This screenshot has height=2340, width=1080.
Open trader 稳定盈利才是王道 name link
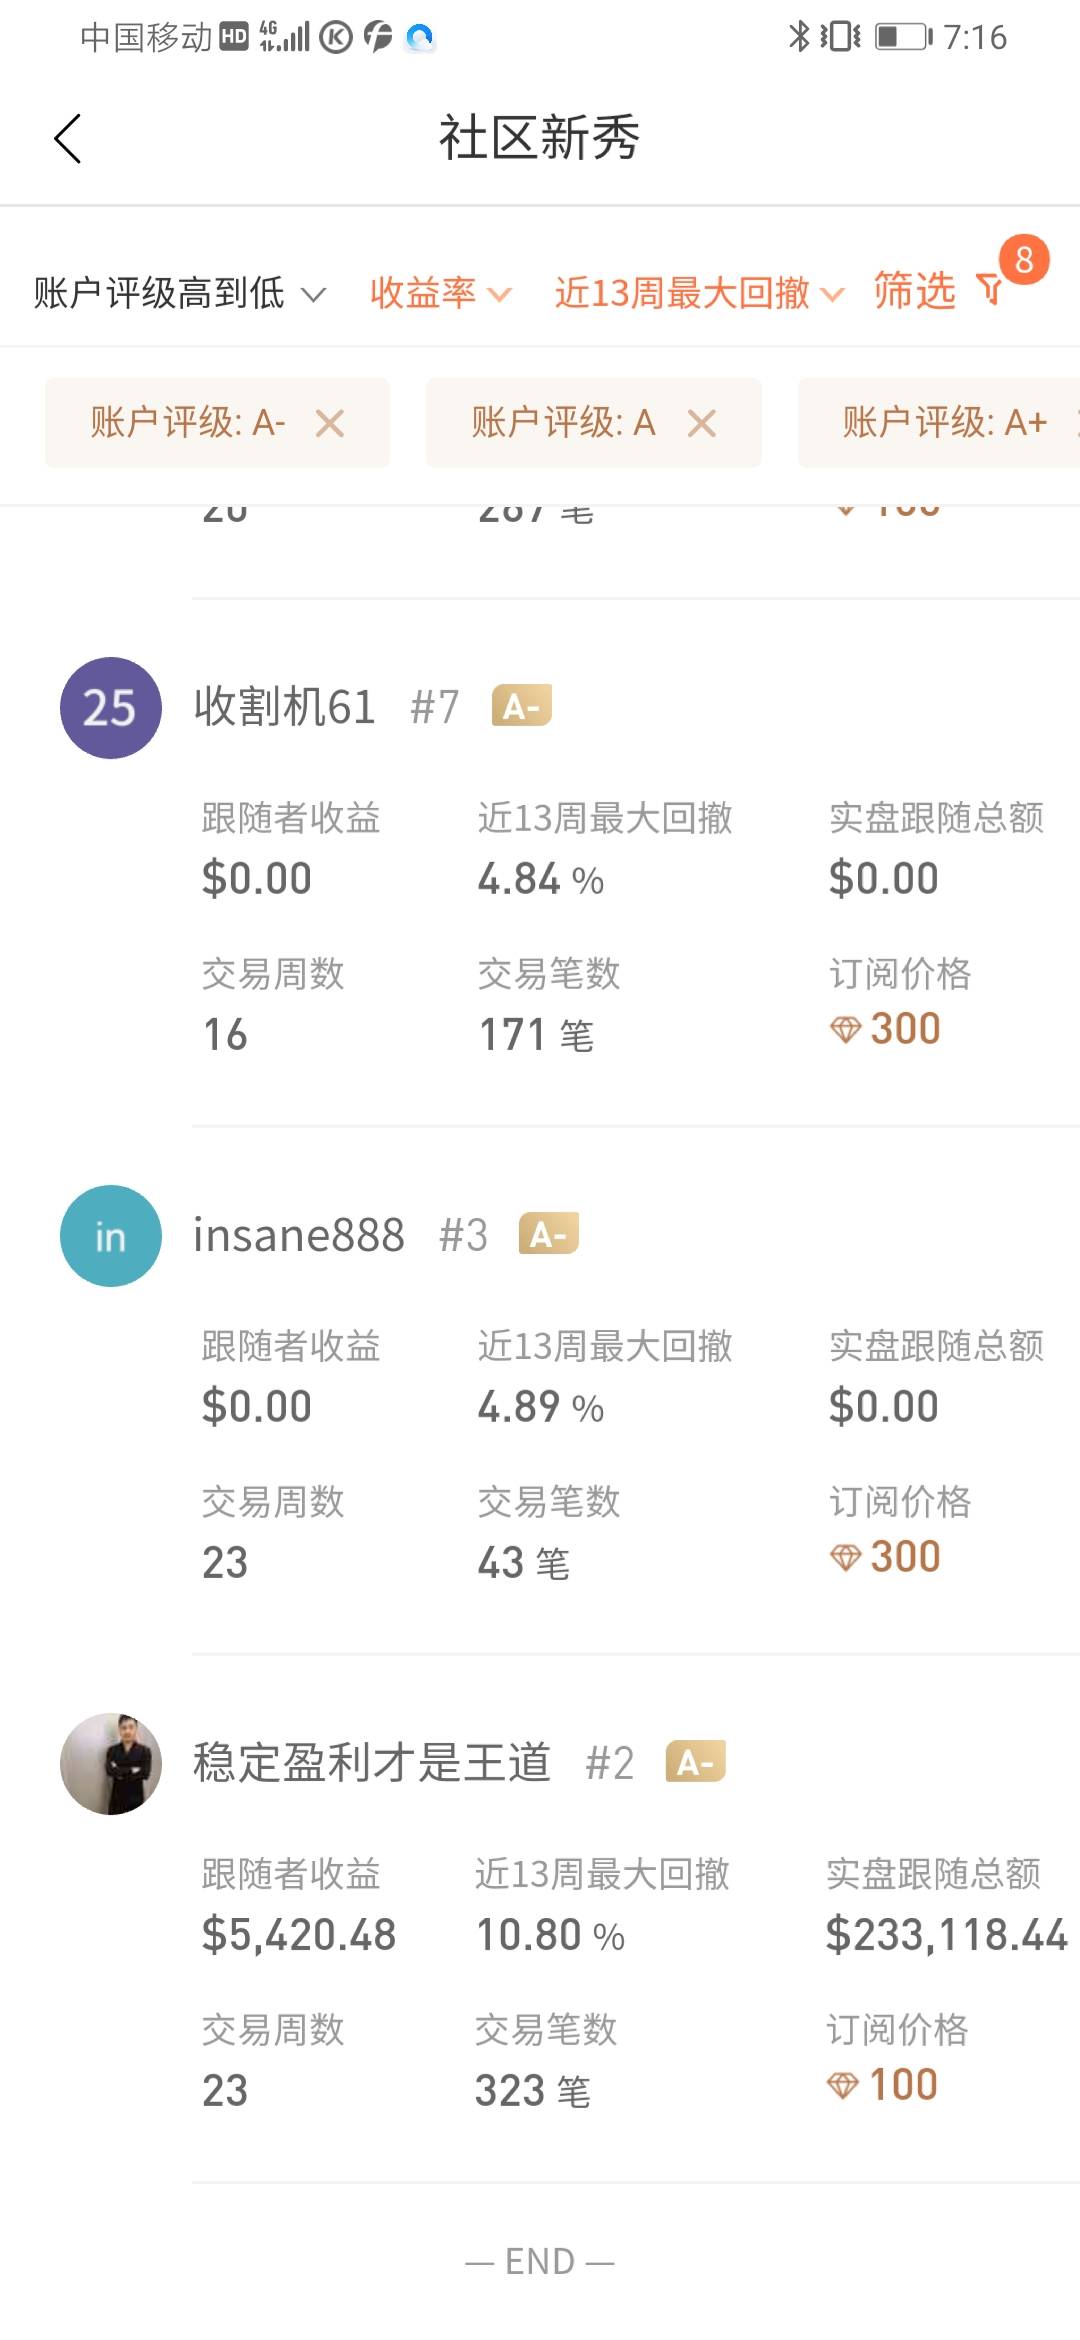point(371,1763)
